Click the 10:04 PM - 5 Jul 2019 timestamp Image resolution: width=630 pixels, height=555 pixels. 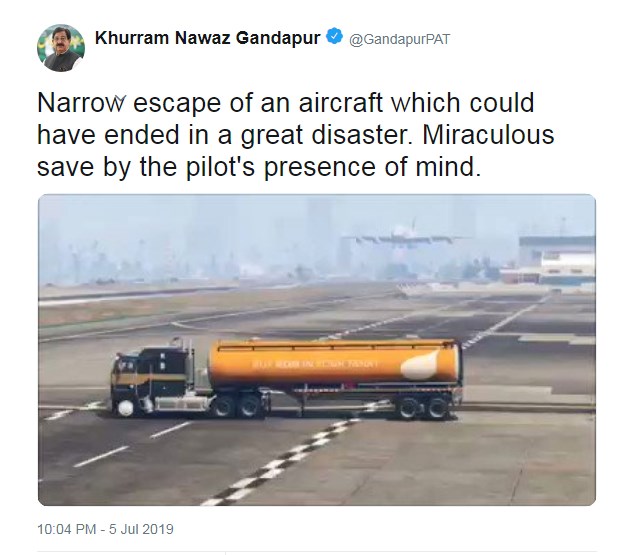tap(105, 529)
